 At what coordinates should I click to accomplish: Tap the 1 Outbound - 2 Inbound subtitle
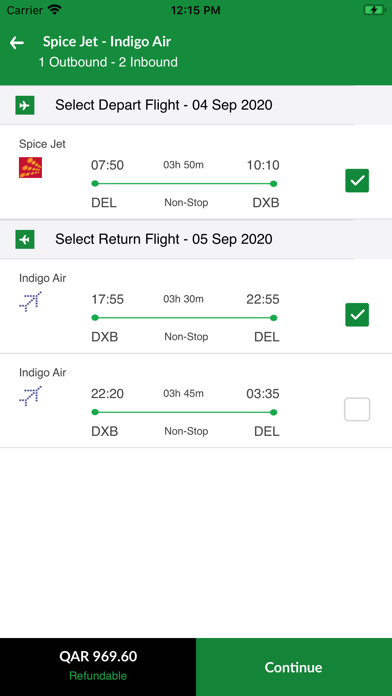[108, 62]
